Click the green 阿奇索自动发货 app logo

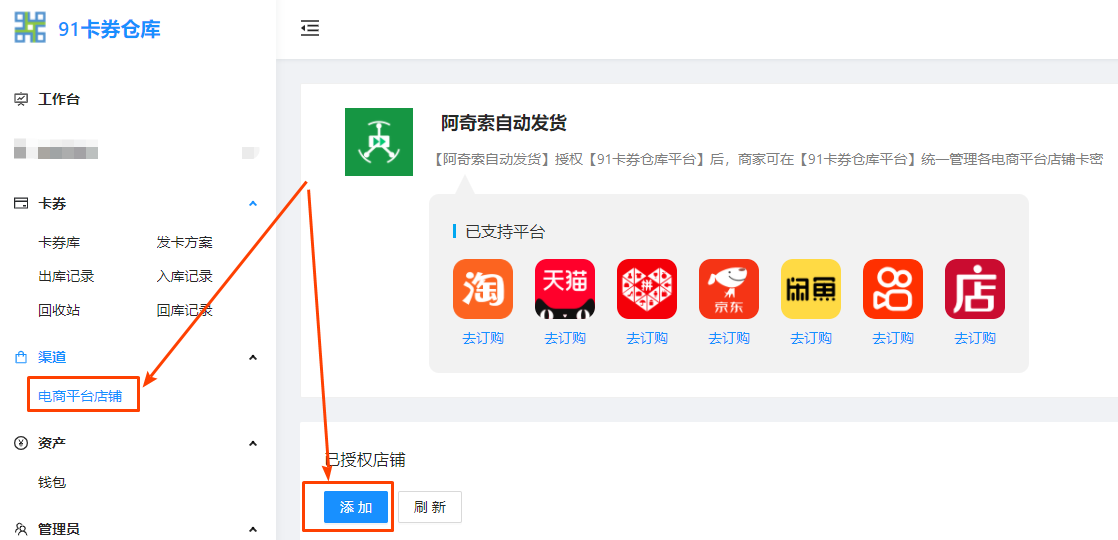(x=379, y=142)
